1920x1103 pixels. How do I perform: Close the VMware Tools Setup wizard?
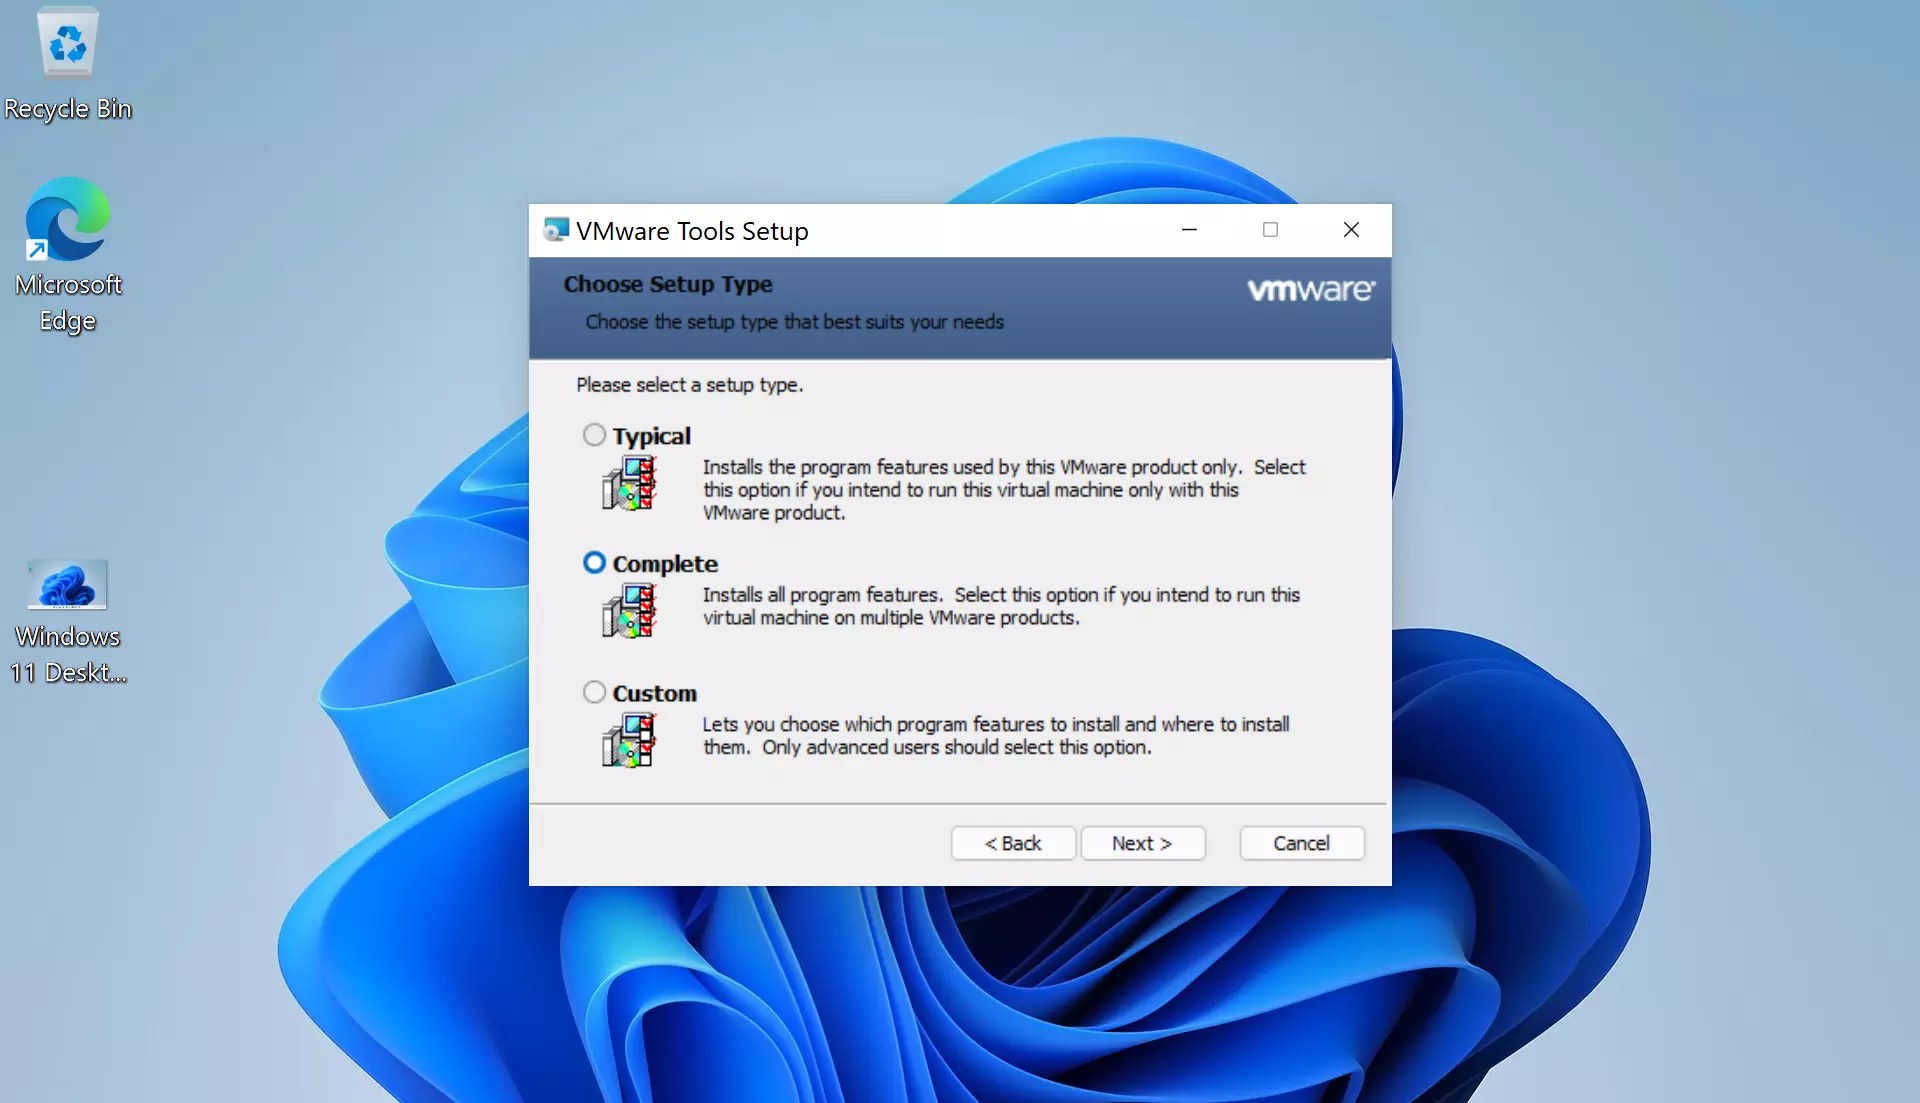[x=1351, y=229]
